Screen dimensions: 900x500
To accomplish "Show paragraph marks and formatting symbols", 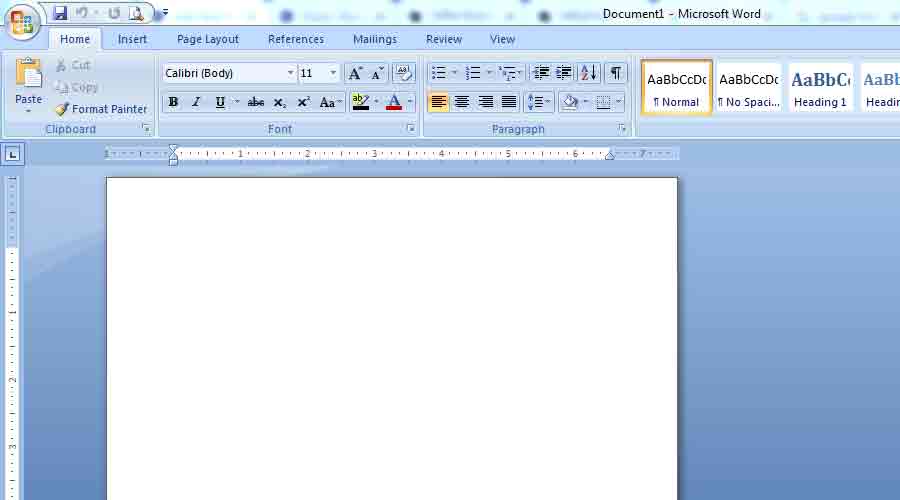I will [615, 73].
